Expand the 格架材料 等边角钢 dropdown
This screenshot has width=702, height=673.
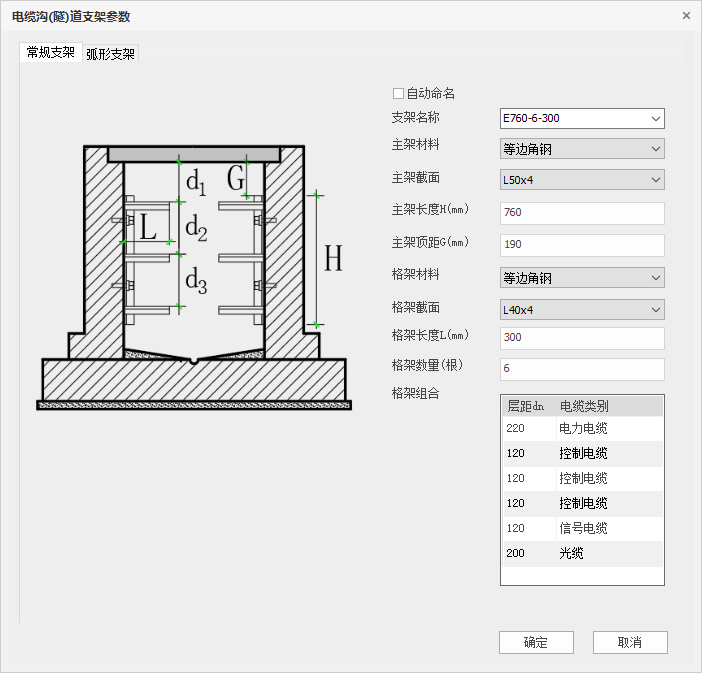coord(582,278)
